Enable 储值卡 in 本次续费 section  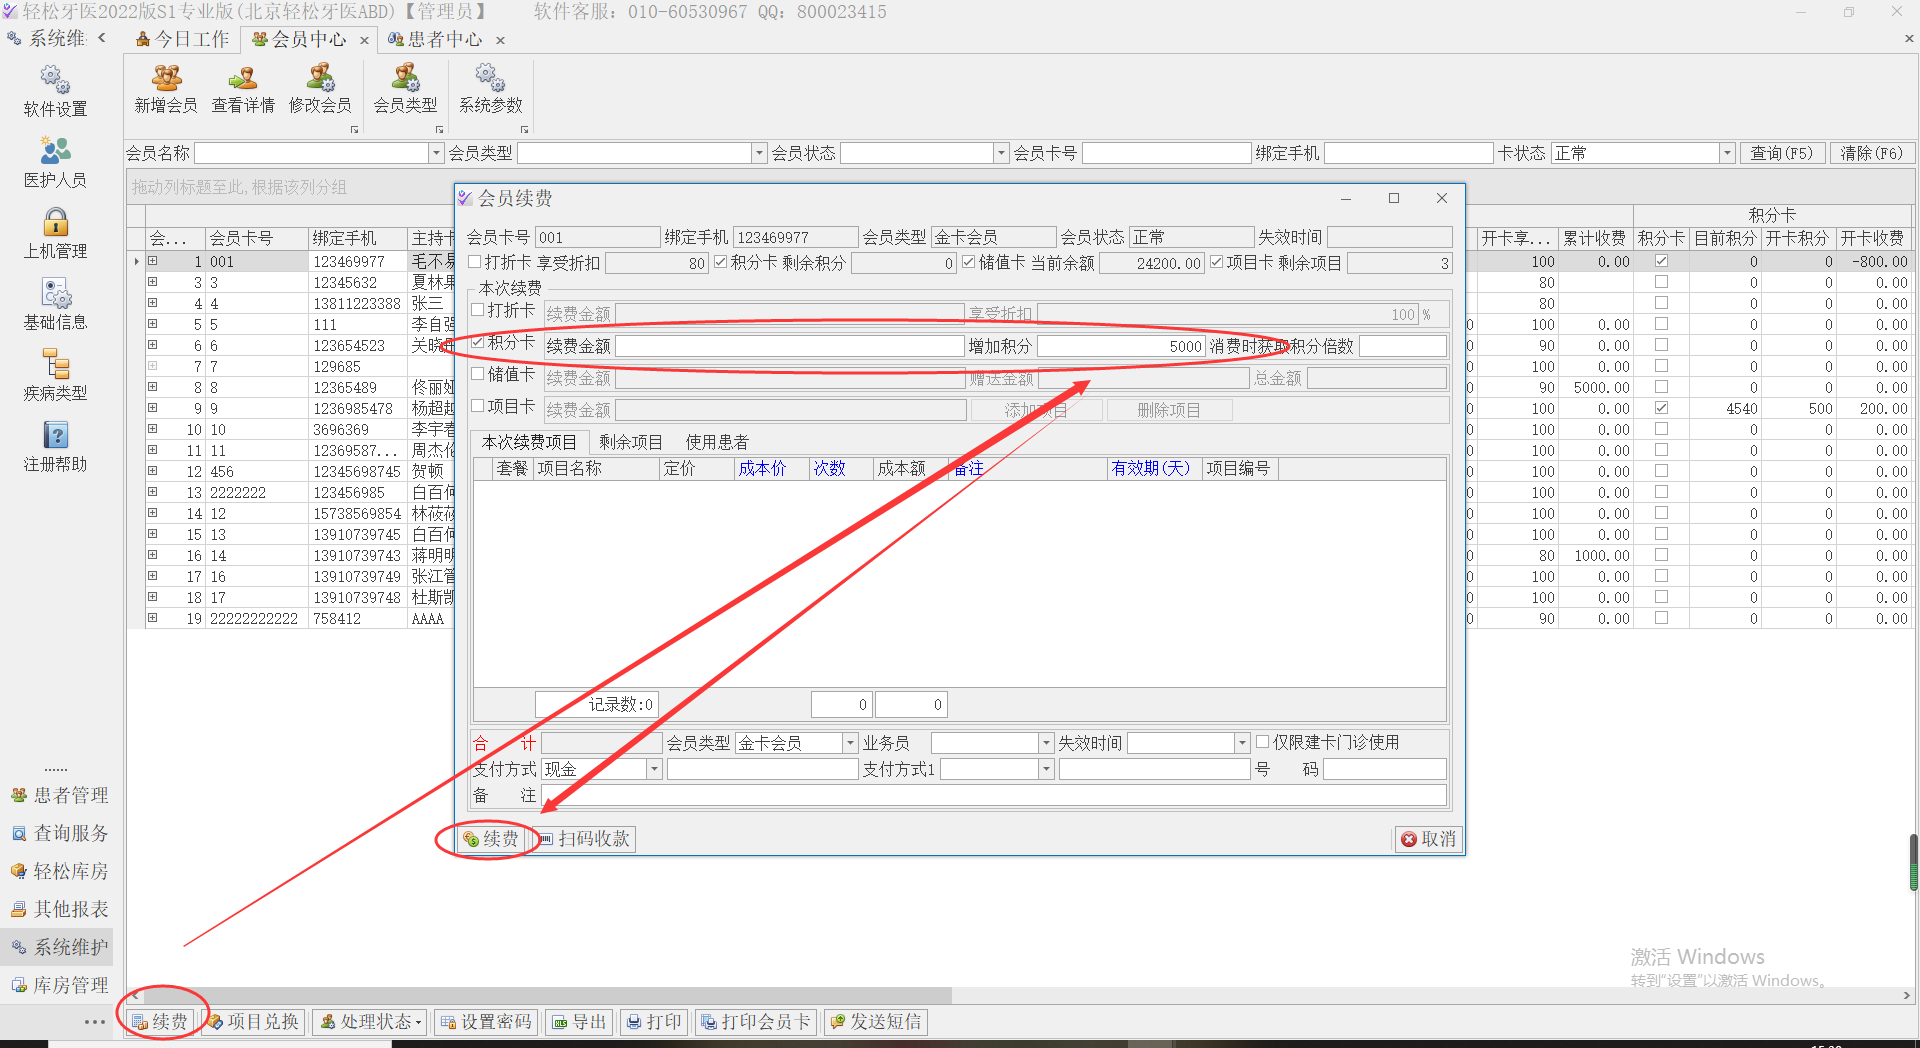point(478,374)
